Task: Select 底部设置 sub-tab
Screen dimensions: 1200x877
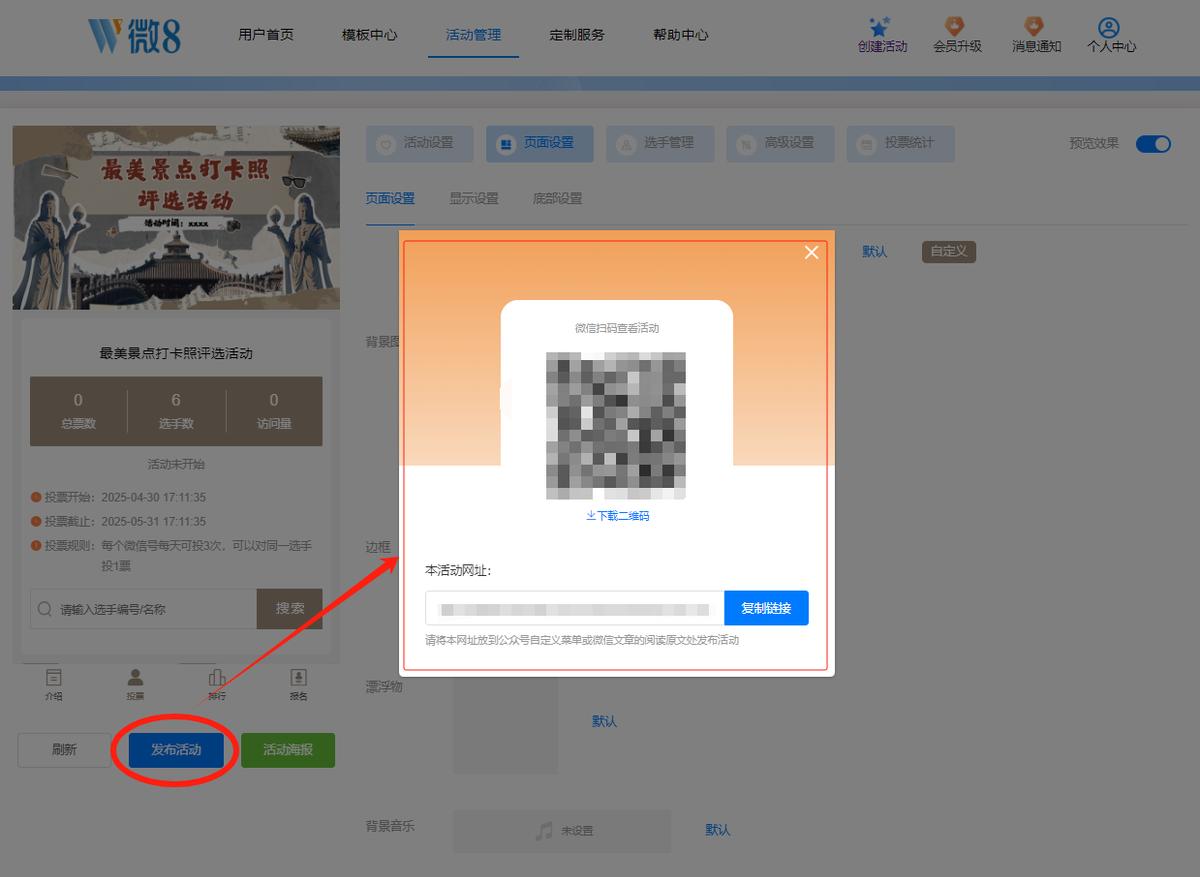Action: 557,199
